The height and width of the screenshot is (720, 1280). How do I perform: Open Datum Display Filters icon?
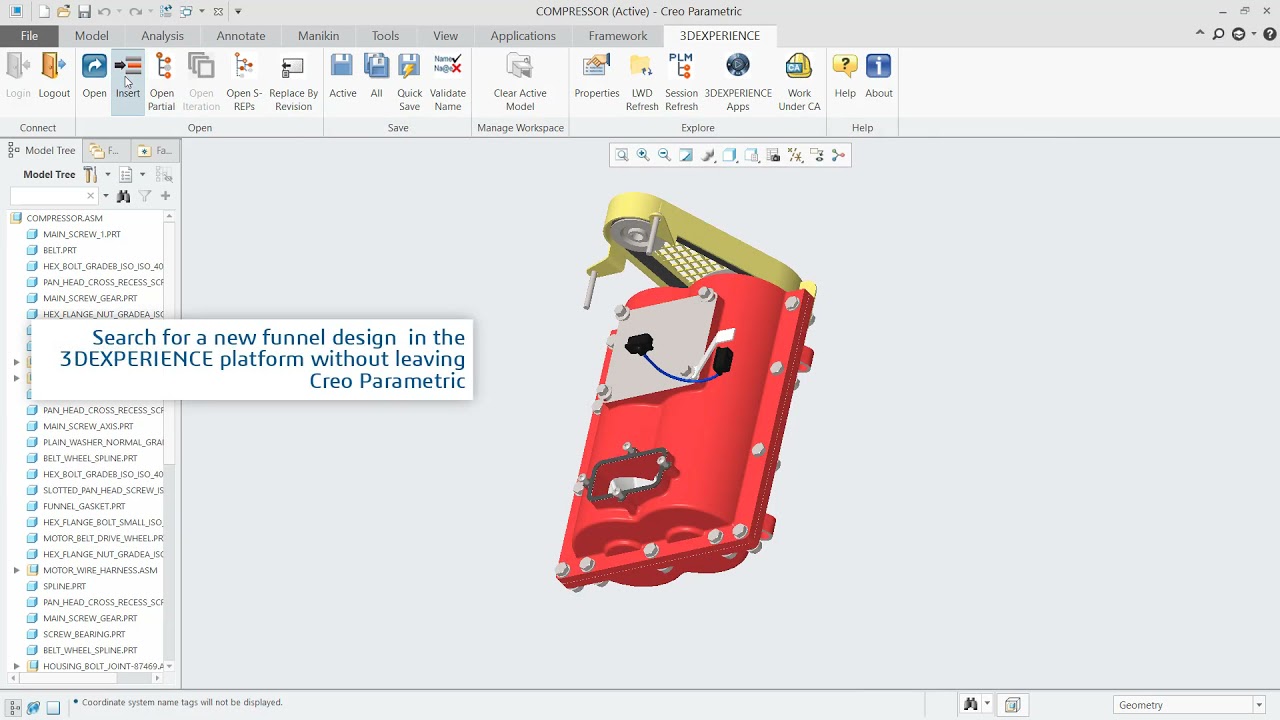(795, 155)
